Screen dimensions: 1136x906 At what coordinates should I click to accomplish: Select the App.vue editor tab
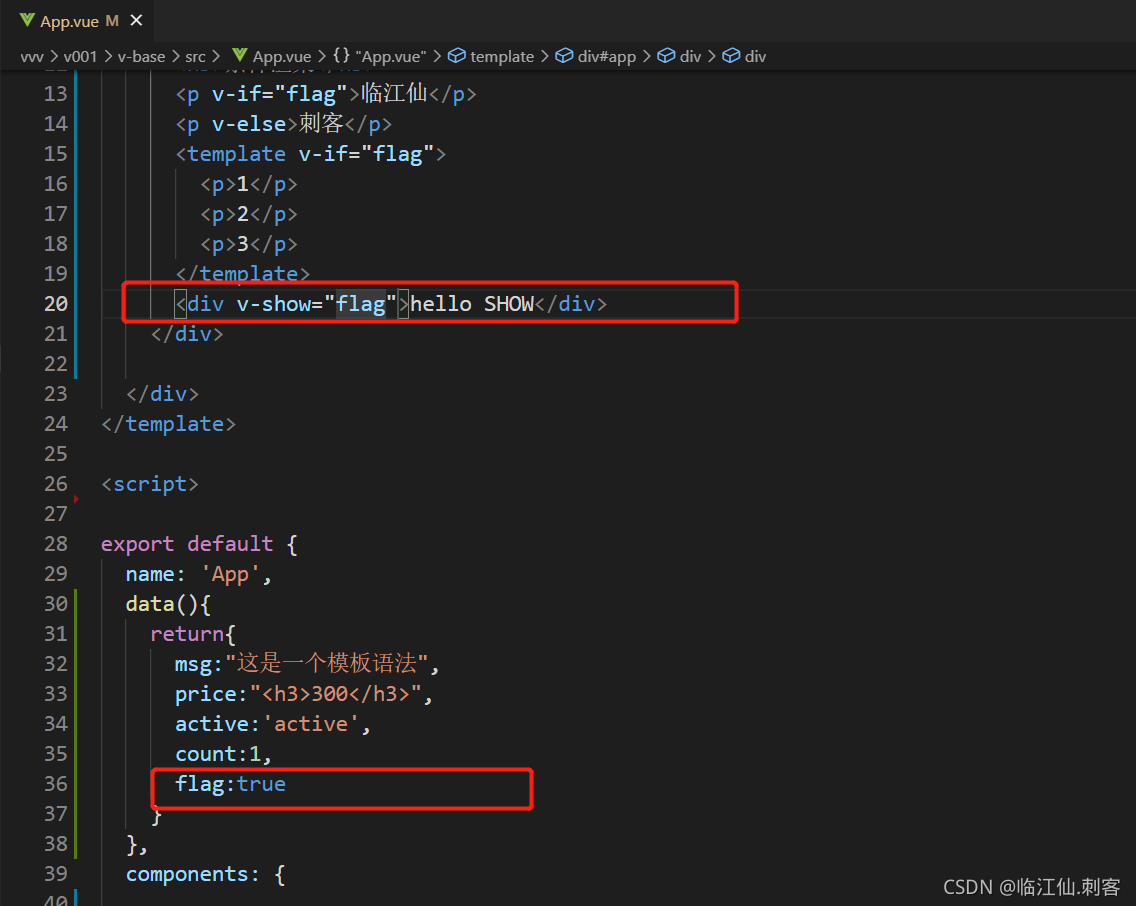[78, 21]
